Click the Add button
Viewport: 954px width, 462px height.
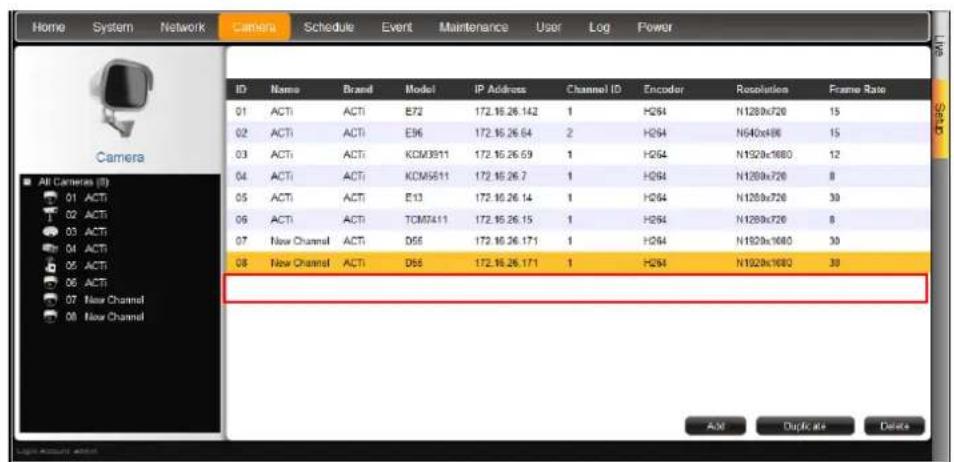pyautogui.click(x=715, y=426)
